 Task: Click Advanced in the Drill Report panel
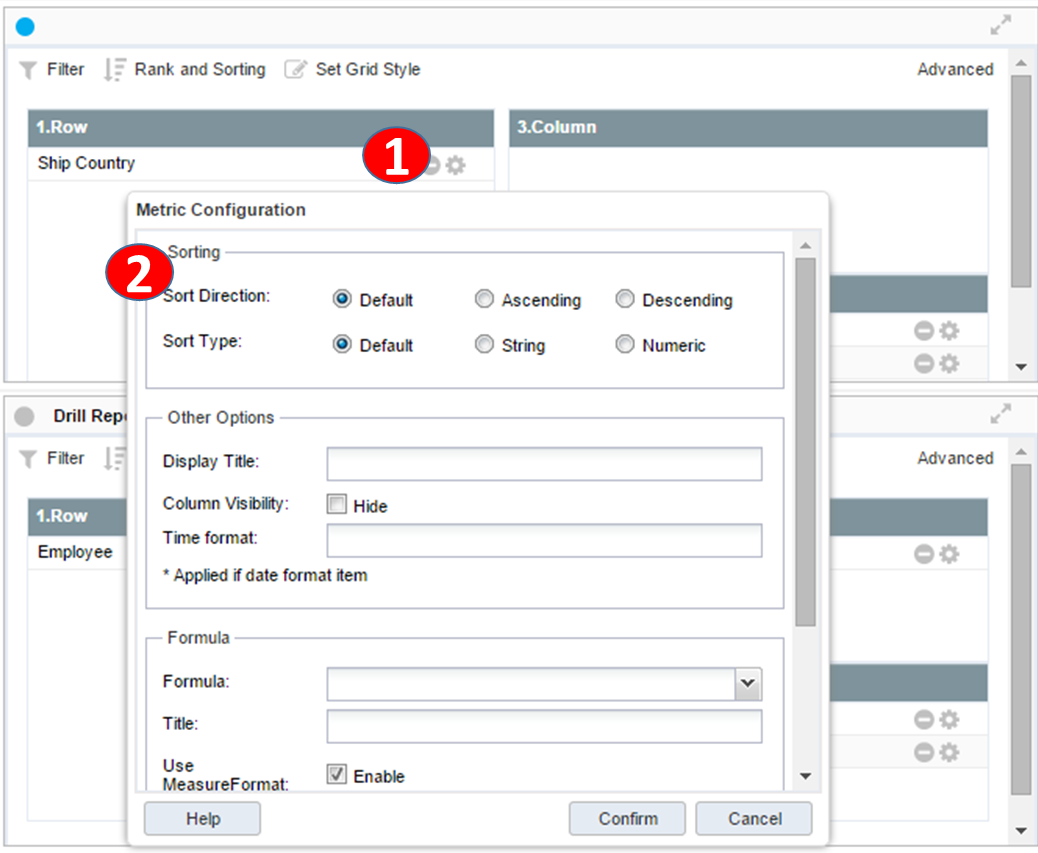(955, 458)
